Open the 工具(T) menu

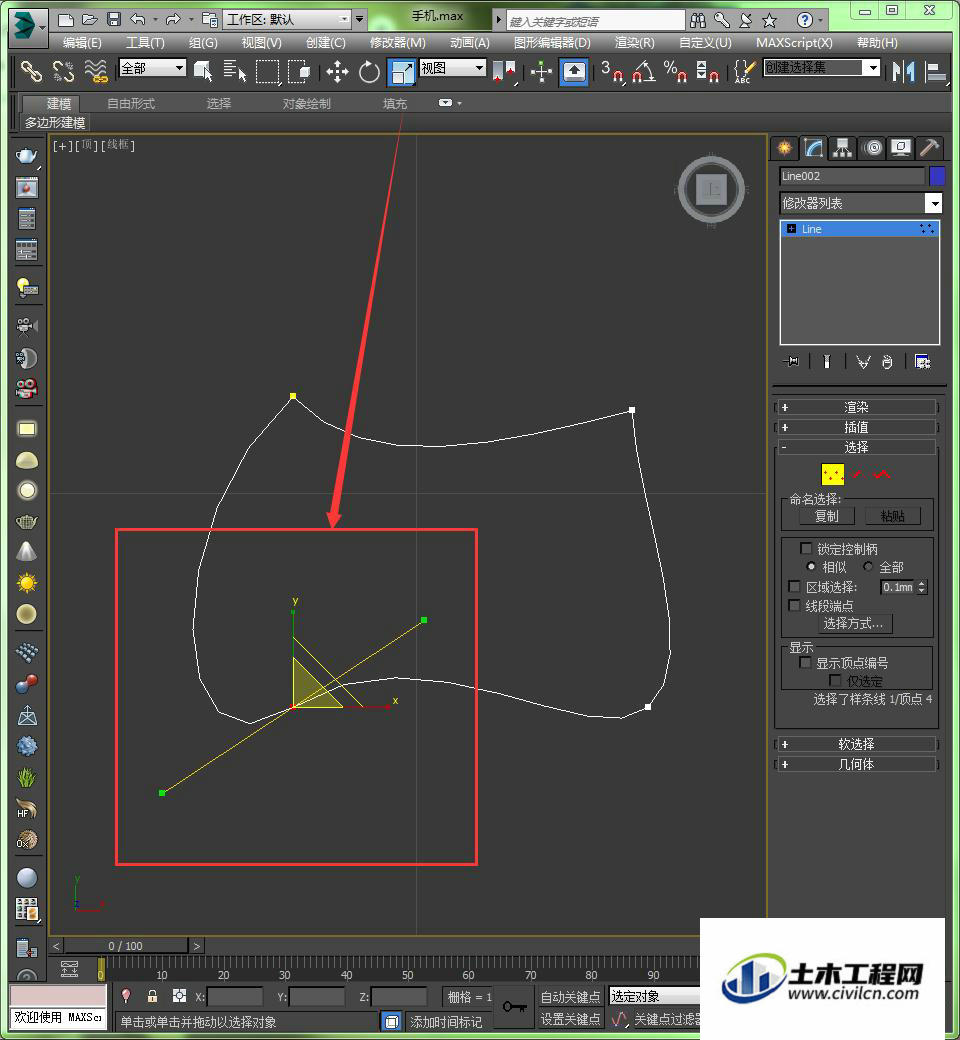[145, 42]
